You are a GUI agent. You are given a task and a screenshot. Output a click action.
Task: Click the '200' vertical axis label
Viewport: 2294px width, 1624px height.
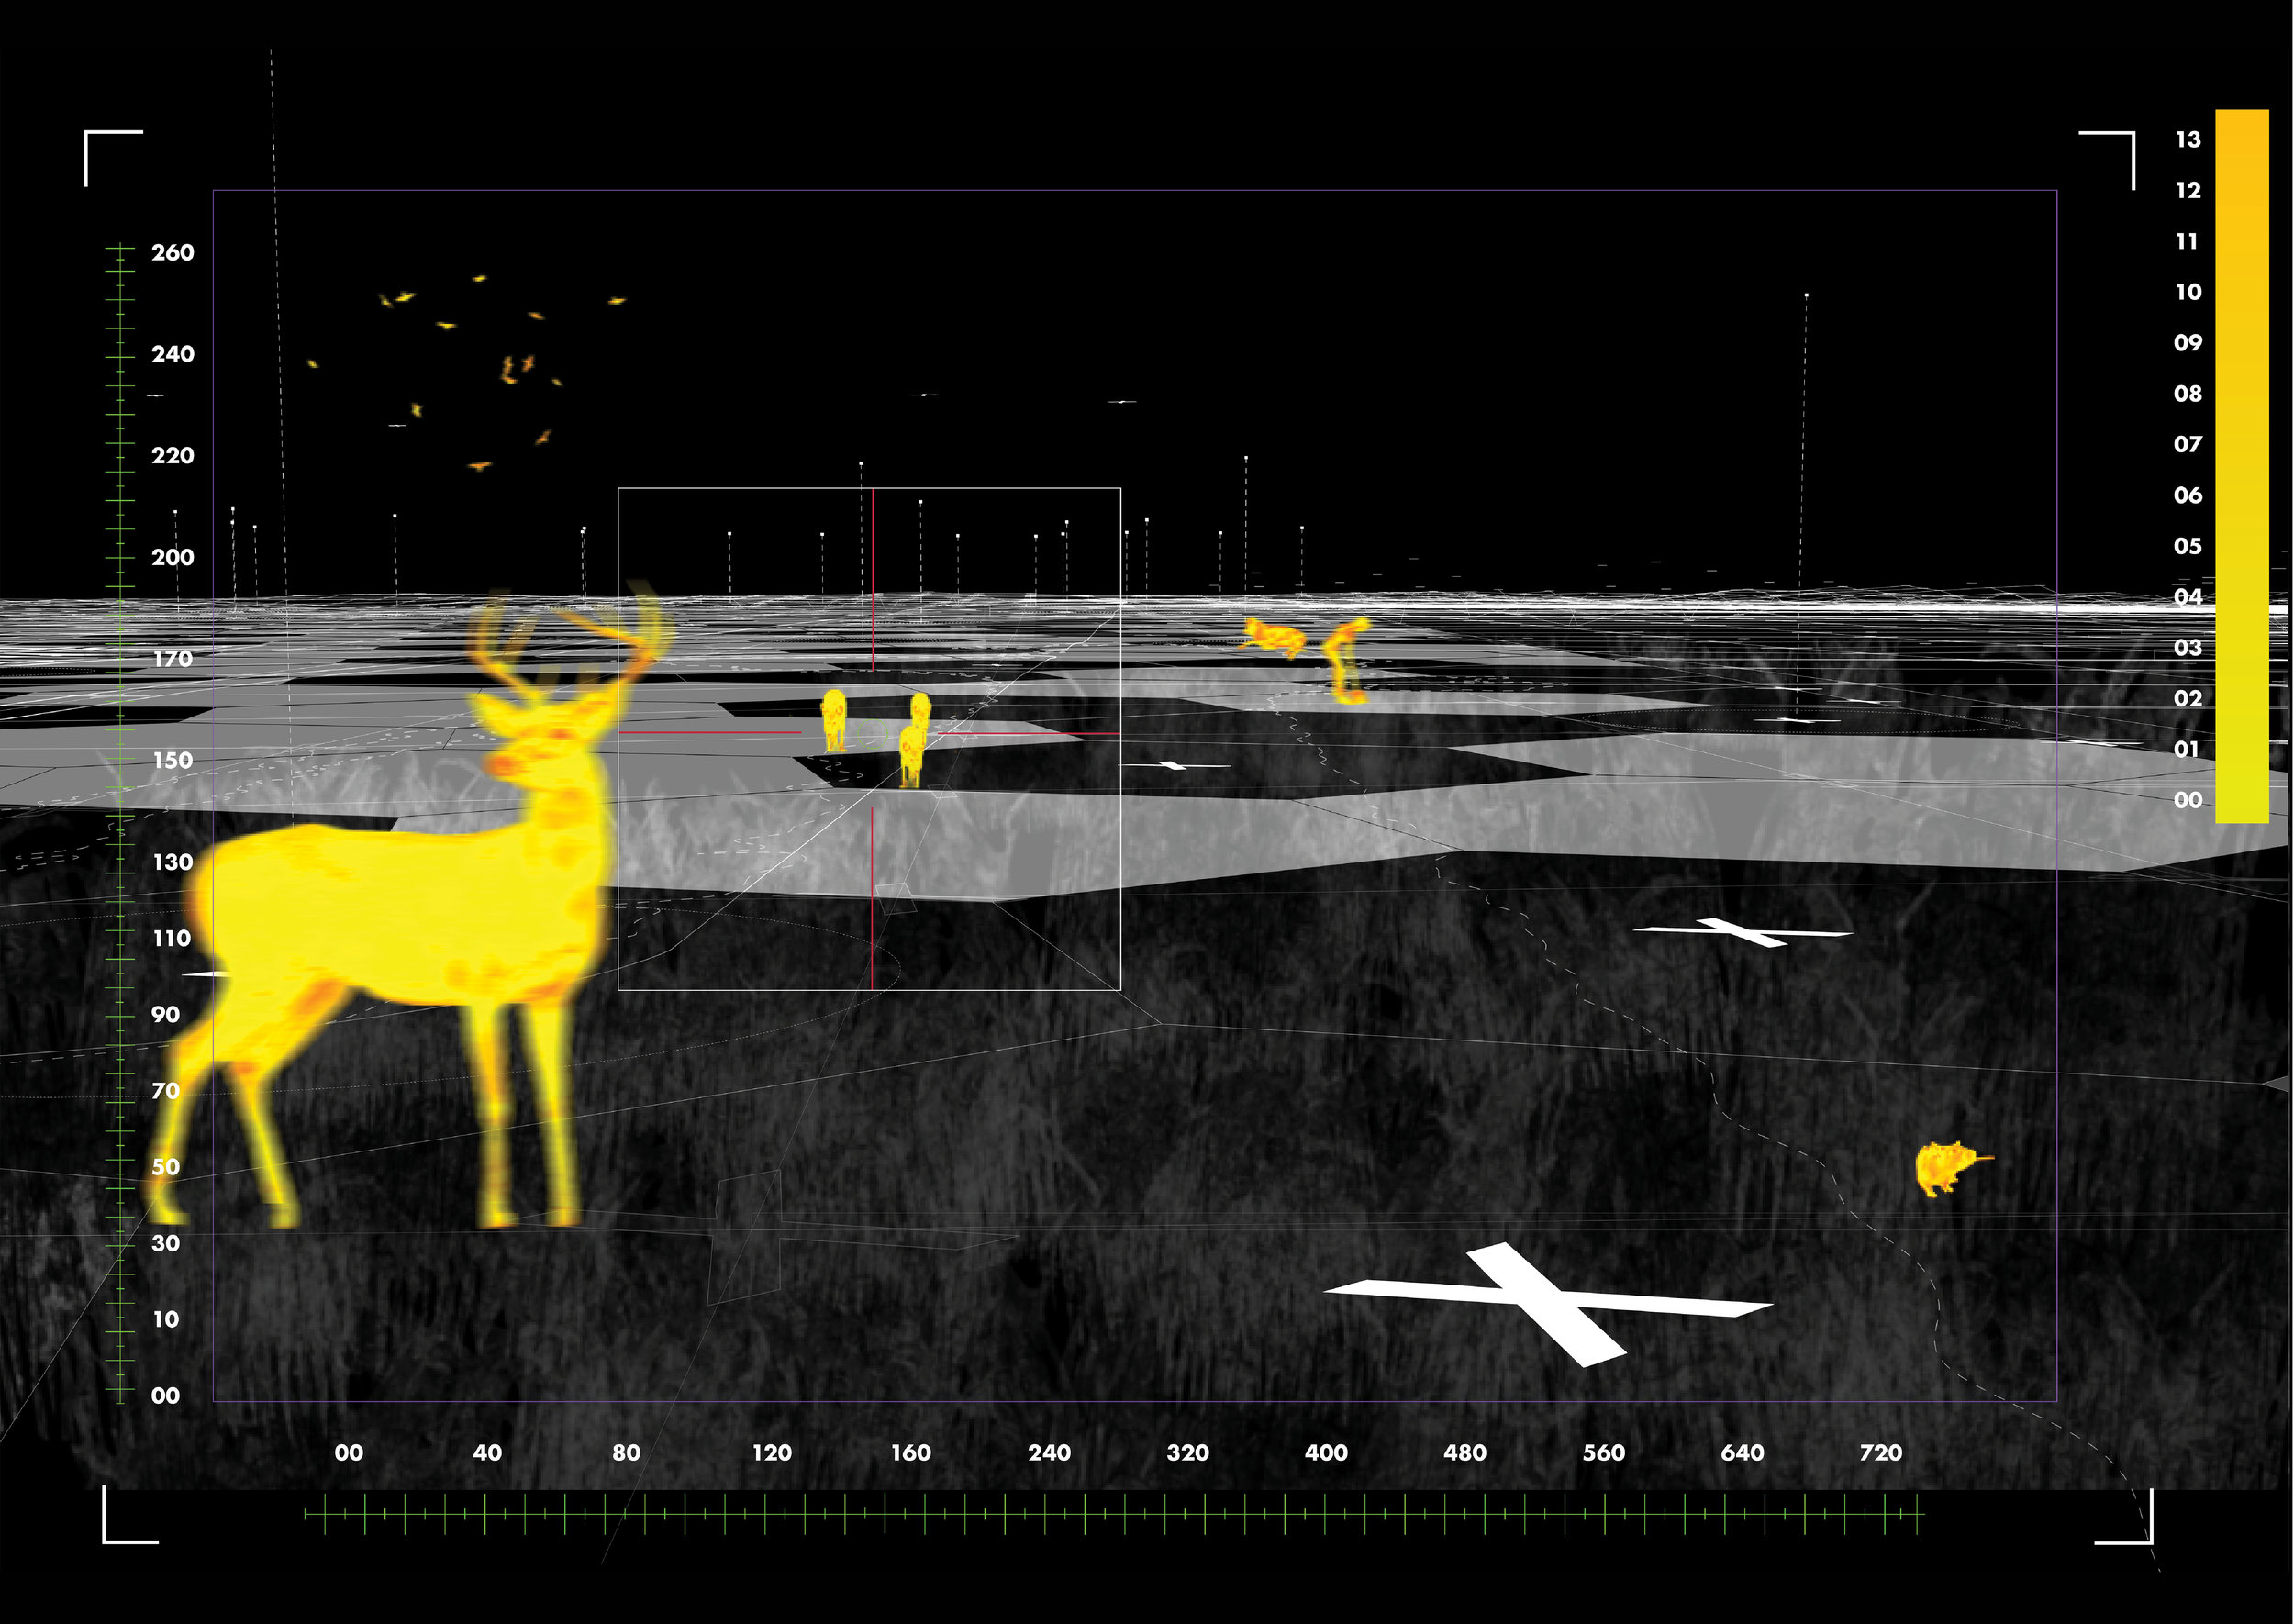point(173,558)
